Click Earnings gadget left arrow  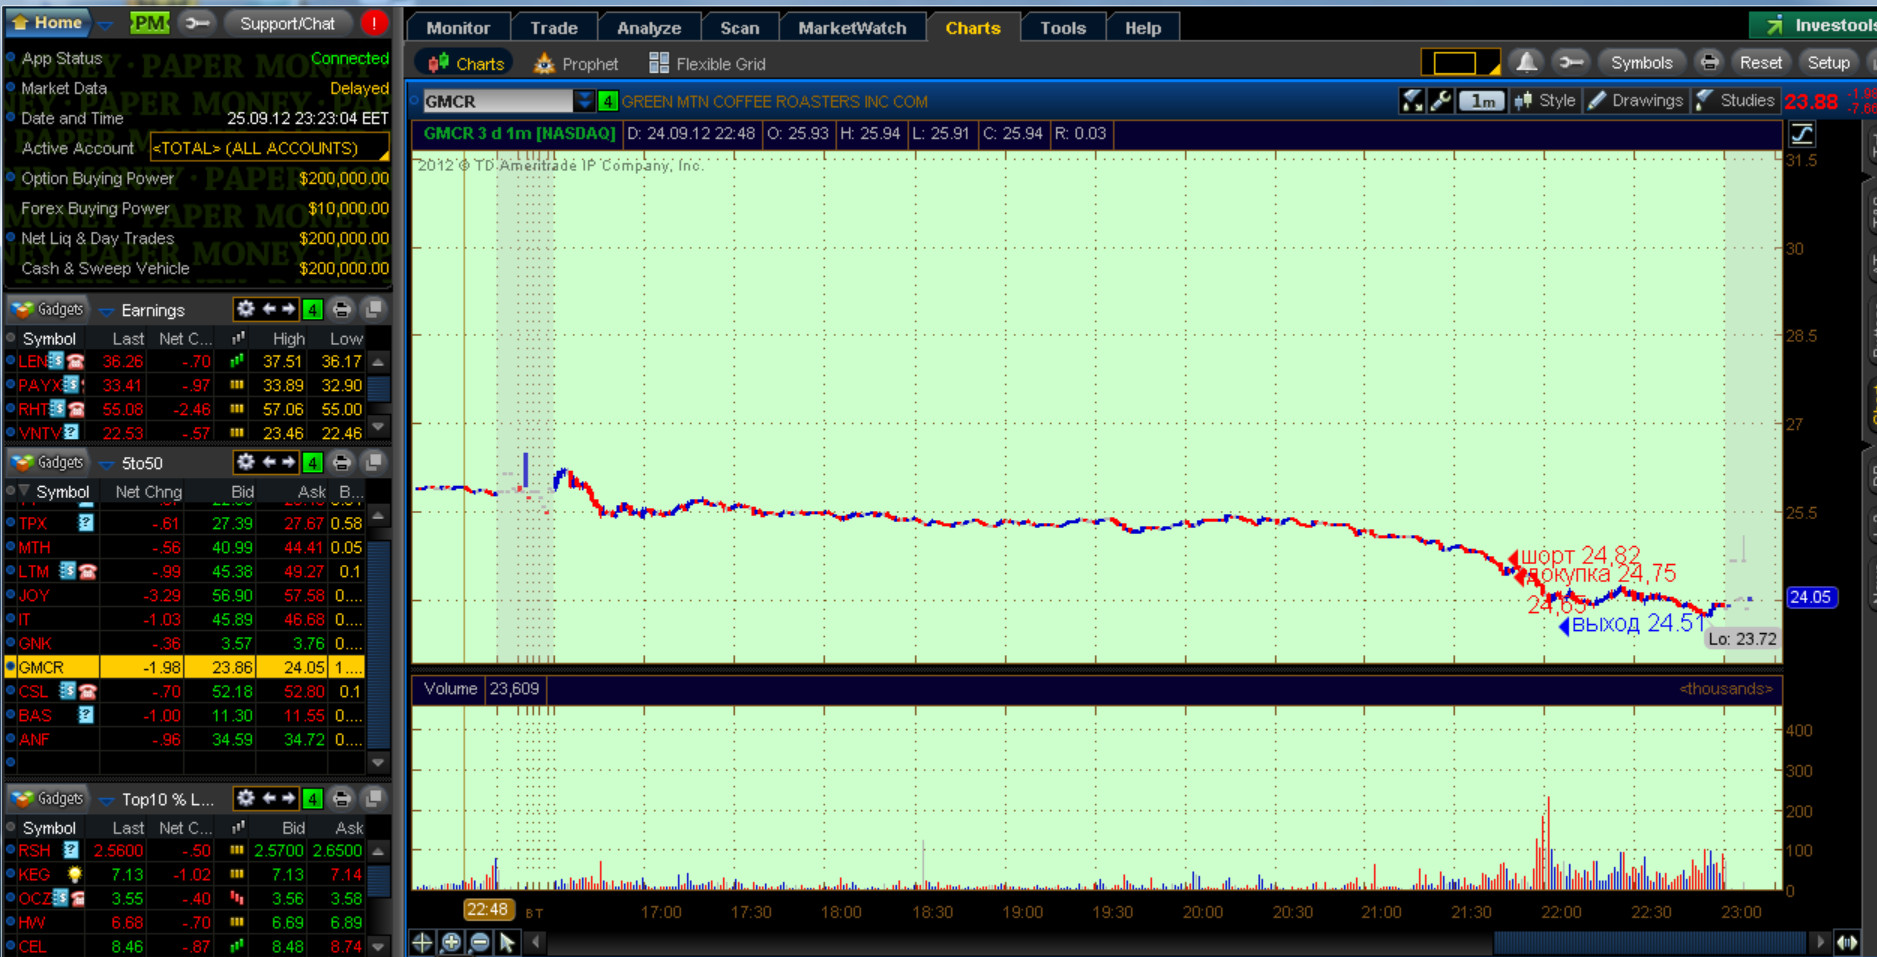[269, 309]
